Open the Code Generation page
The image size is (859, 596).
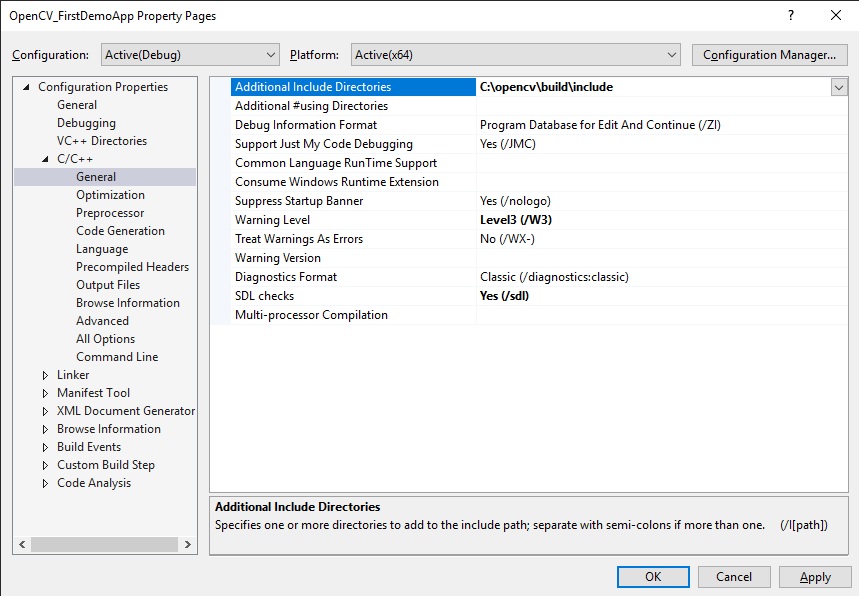tap(120, 231)
